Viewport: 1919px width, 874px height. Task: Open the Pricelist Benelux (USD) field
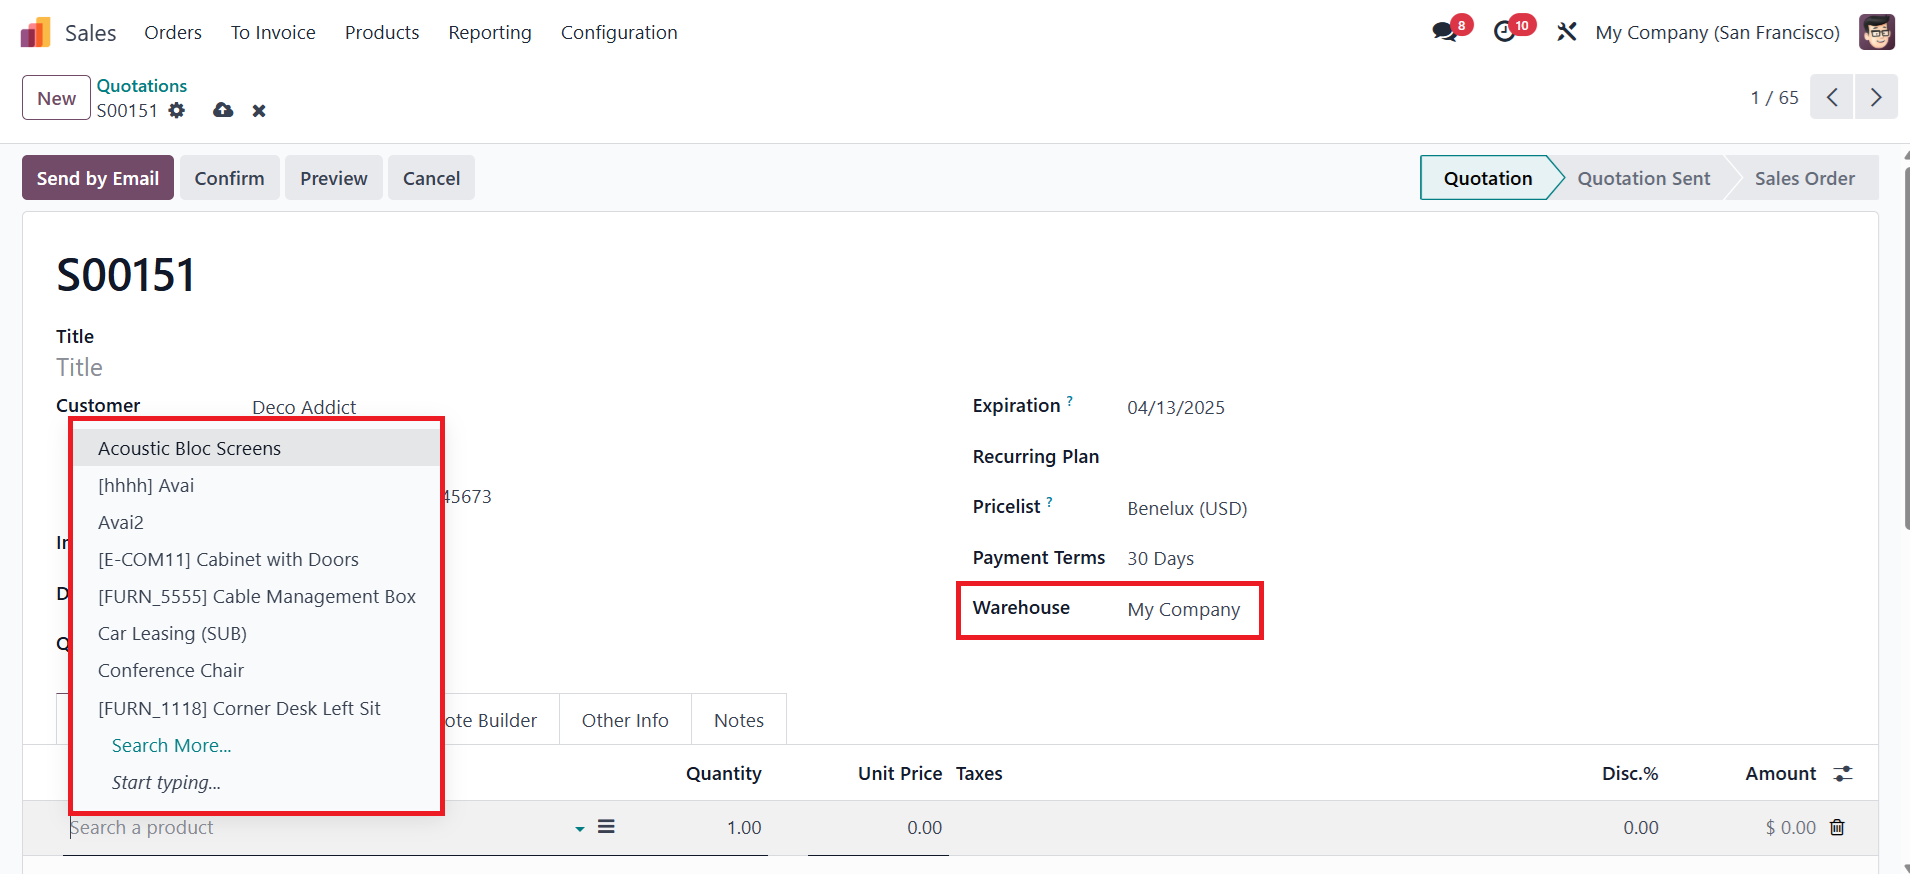tap(1186, 508)
